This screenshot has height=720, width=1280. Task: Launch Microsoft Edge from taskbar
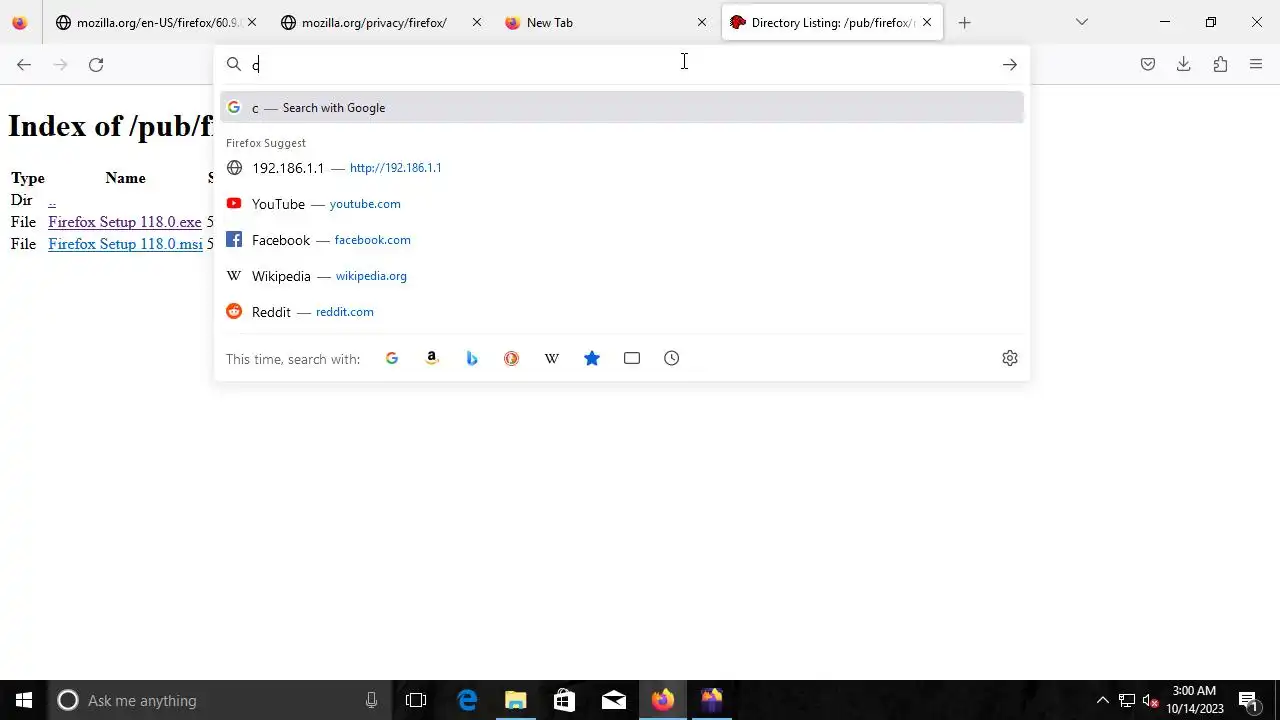[467, 700]
